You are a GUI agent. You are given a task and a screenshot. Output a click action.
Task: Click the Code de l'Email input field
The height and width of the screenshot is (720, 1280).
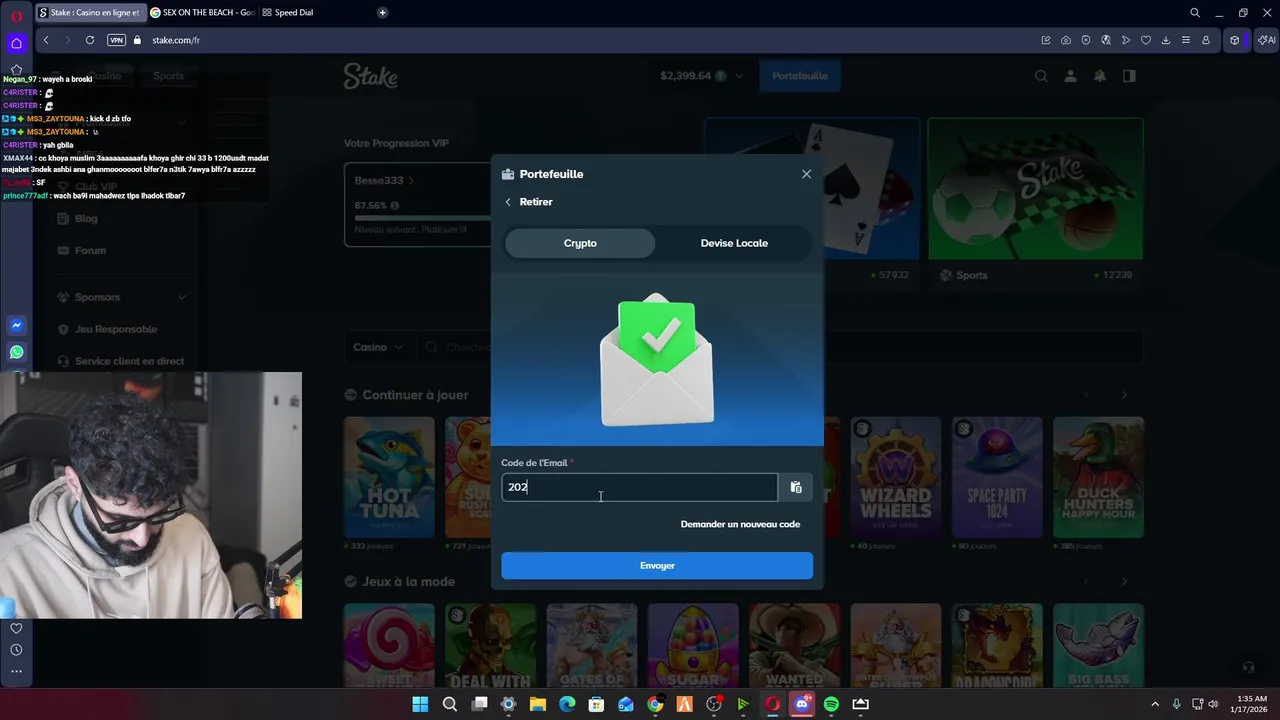tap(639, 487)
